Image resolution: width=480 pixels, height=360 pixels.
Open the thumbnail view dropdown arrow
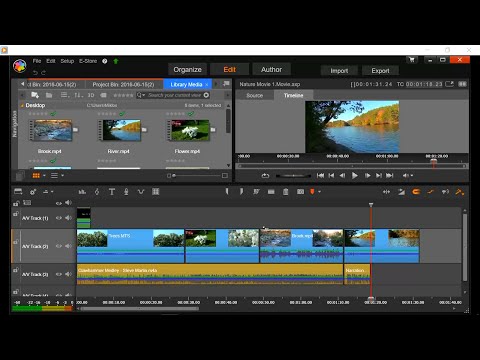44,175
